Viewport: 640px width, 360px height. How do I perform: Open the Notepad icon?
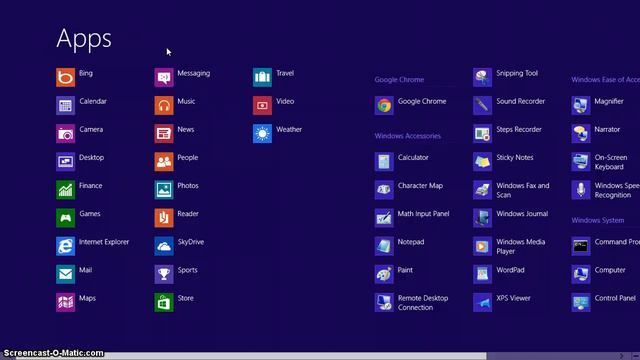(384, 247)
